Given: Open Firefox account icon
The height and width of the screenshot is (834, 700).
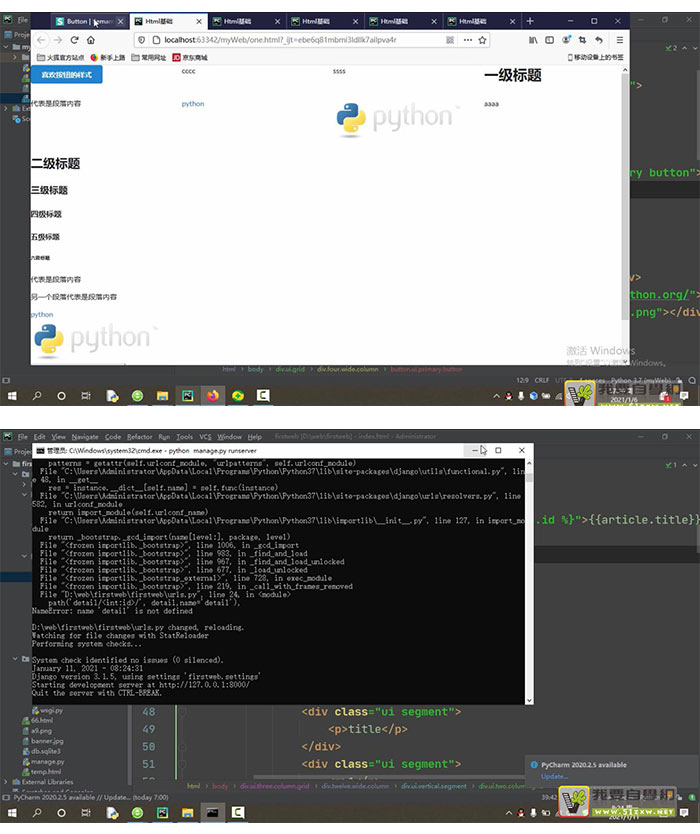Looking at the screenshot, I should click(566, 40).
